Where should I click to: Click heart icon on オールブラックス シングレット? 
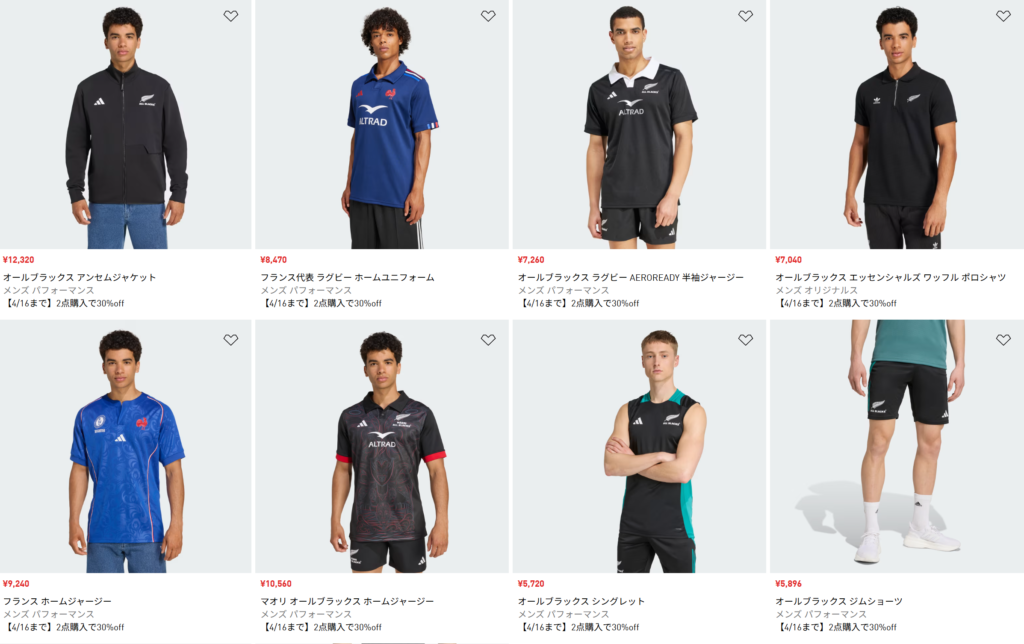point(745,340)
